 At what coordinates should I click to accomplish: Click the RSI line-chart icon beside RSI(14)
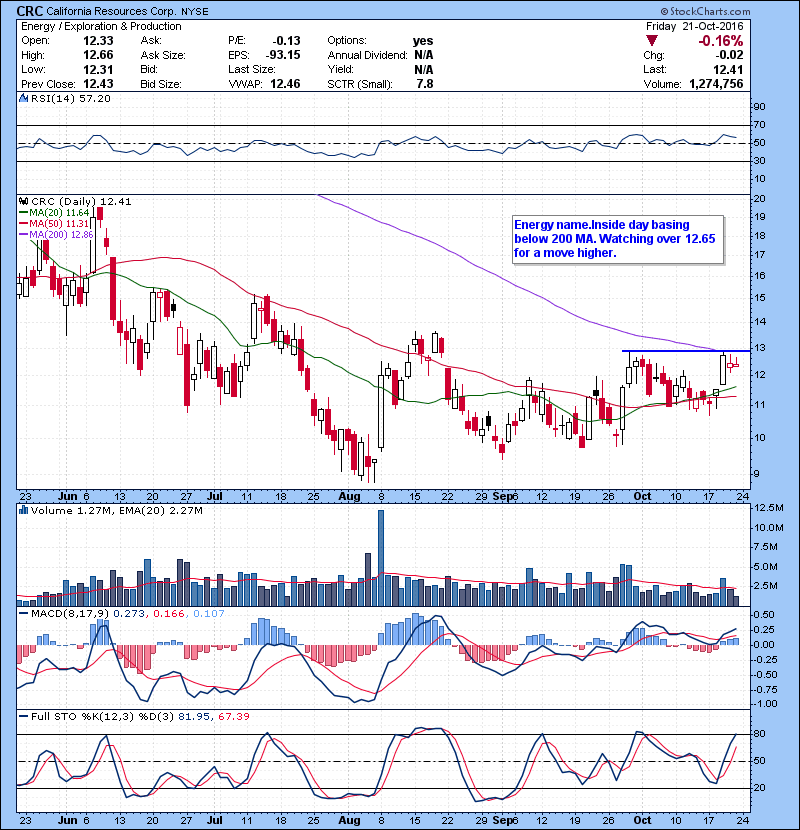23,98
